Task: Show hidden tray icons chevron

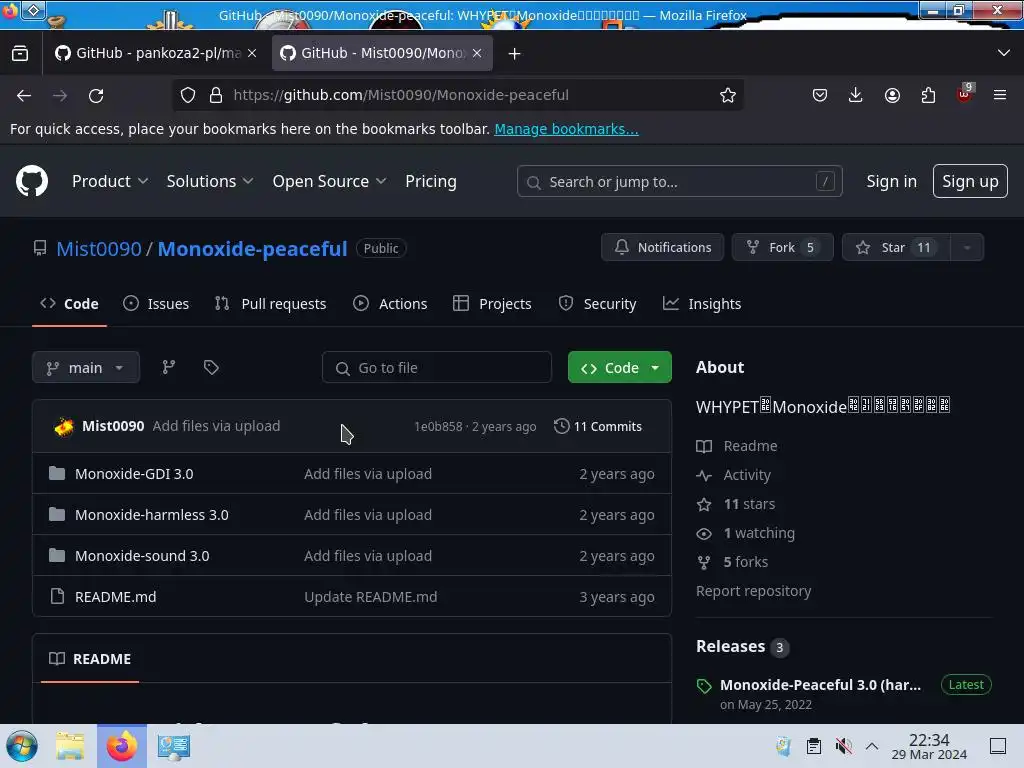Action: coord(872,746)
